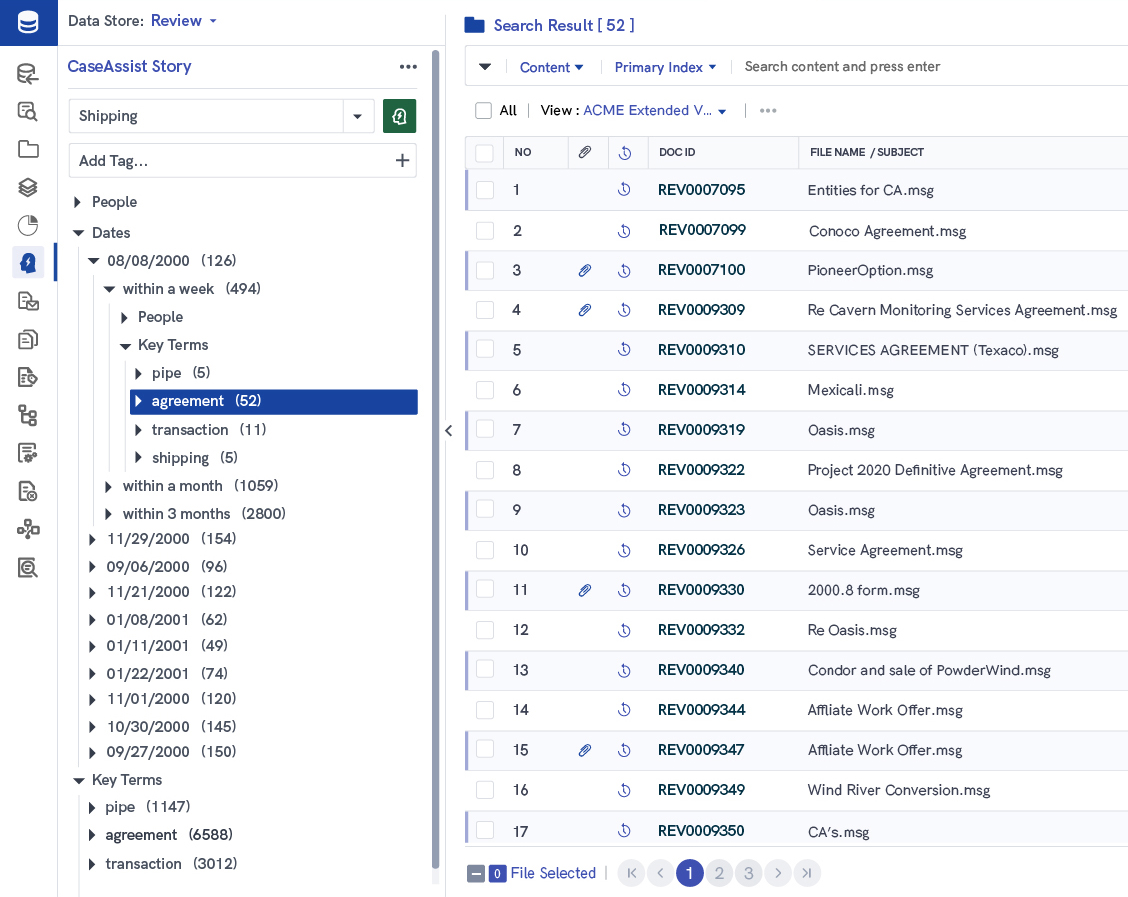Open document REV0009309 link

coord(701,310)
